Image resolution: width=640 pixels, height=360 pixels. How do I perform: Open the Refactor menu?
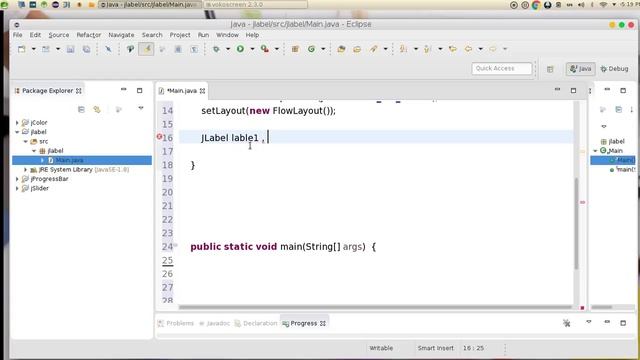click(89, 35)
